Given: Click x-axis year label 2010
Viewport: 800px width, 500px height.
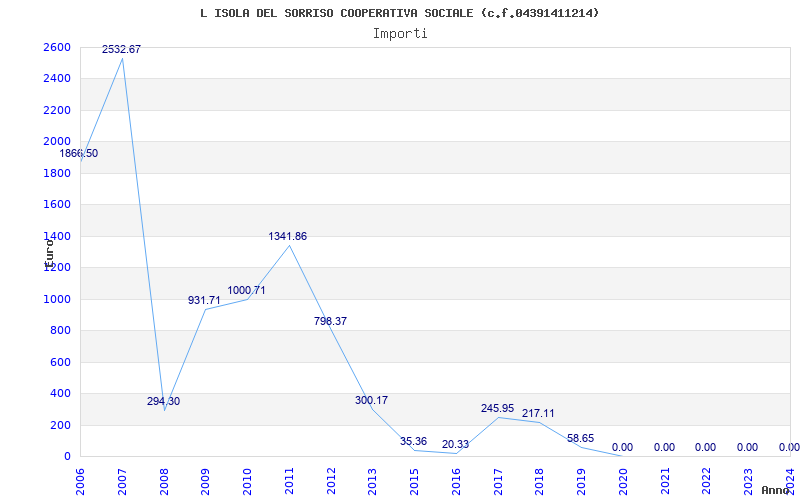Looking at the screenshot, I should click(x=247, y=481).
